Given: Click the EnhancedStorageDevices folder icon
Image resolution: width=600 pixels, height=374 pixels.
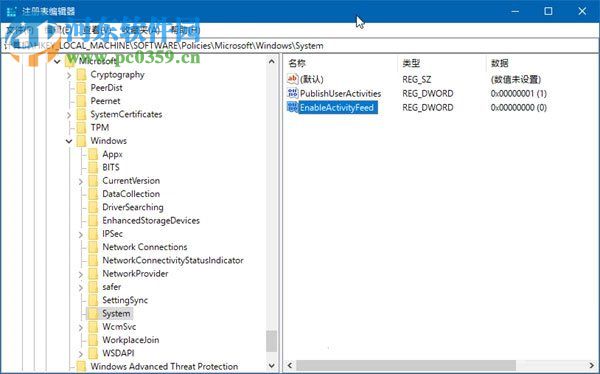Looking at the screenshot, I should [93, 220].
